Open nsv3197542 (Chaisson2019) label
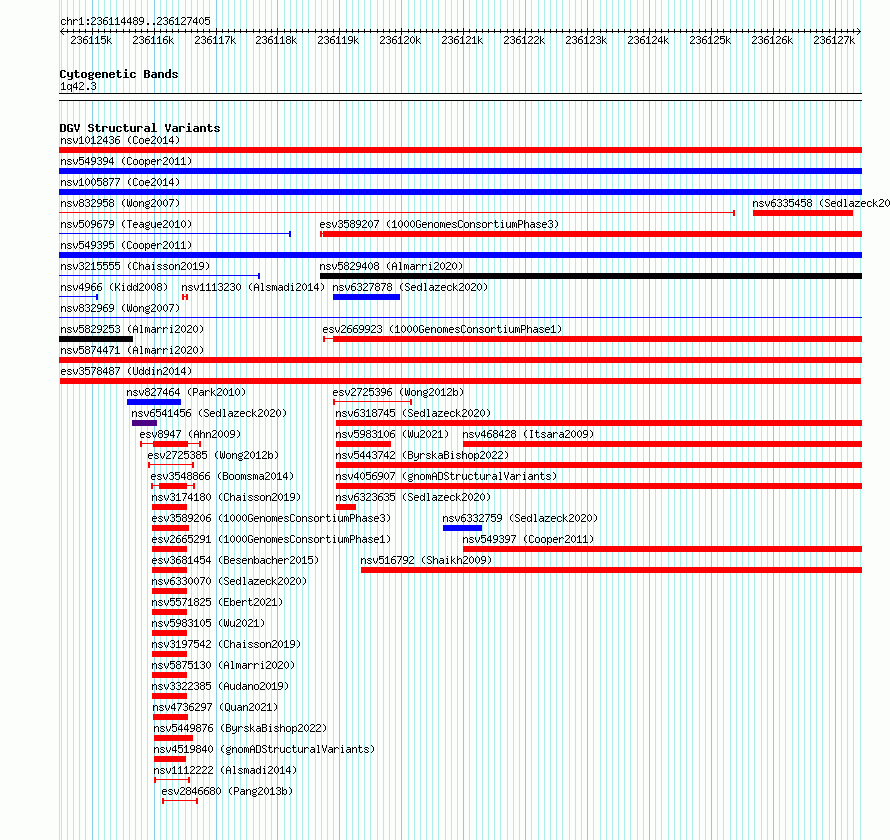This screenshot has height=840, width=890. pyautogui.click(x=226, y=644)
